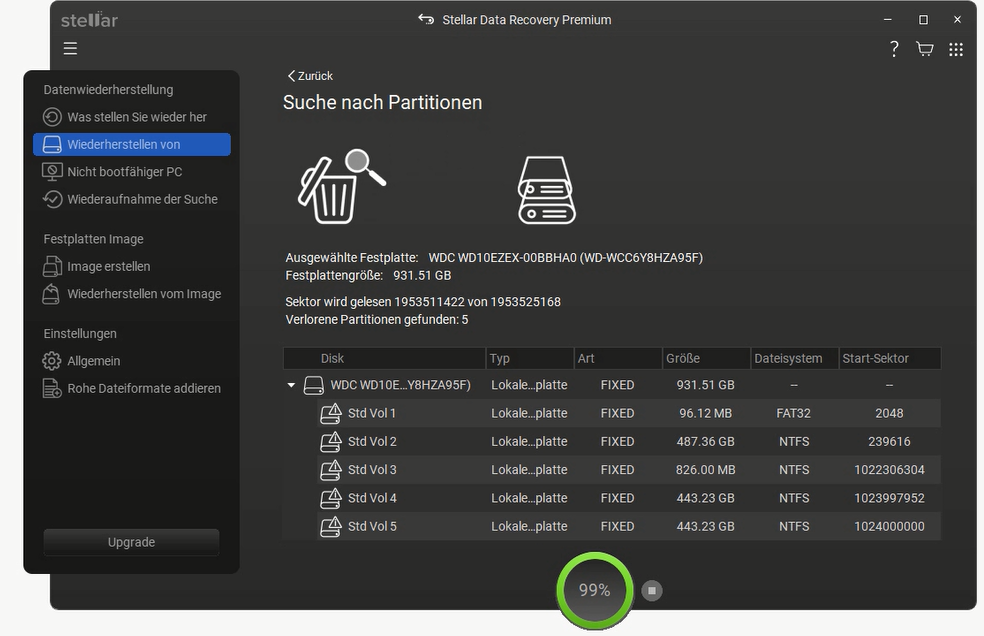Sort by Größe column header
Viewport: 984px width, 636px height.
(706, 358)
